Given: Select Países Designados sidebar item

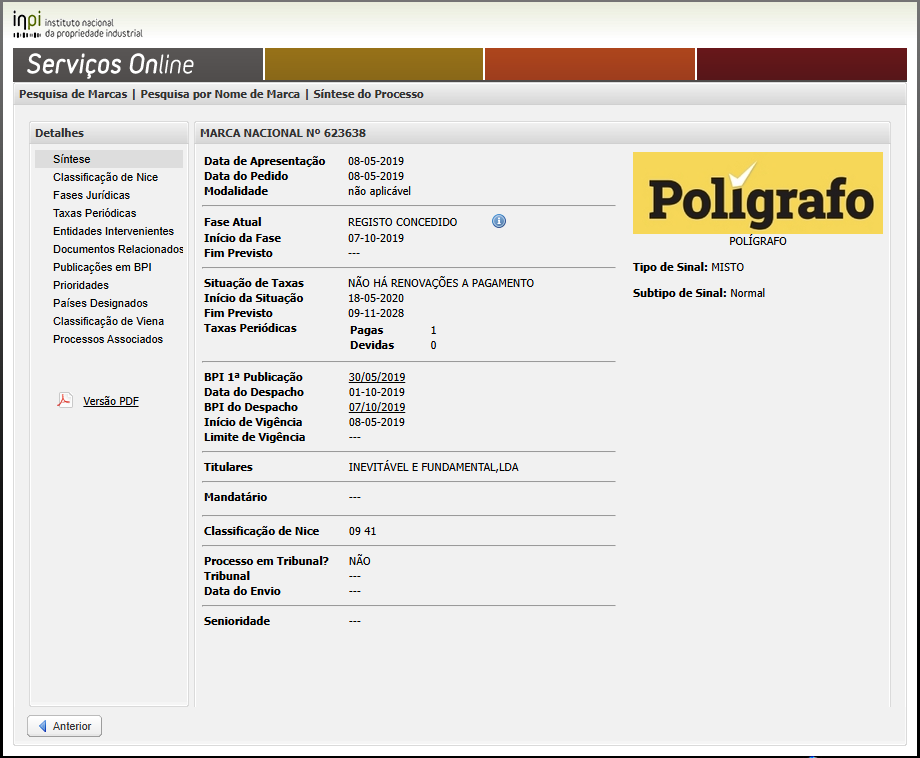Looking at the screenshot, I should coord(100,303).
